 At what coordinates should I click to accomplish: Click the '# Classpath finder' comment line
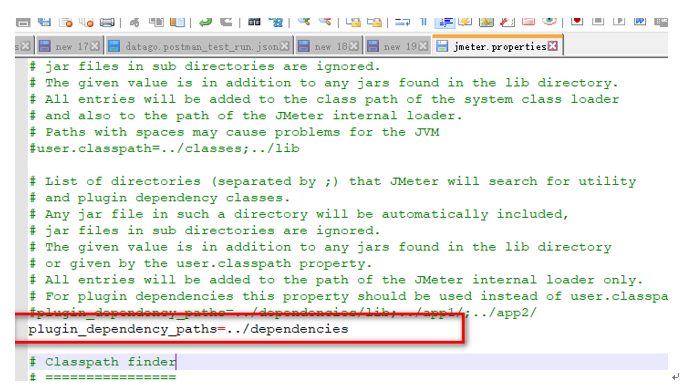(103, 362)
